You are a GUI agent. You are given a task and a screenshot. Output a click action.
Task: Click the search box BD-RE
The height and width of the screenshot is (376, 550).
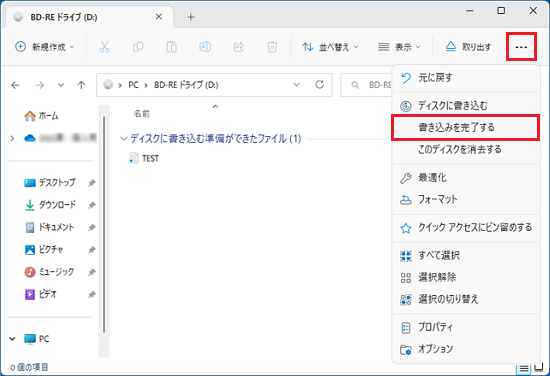pyautogui.click(x=367, y=85)
